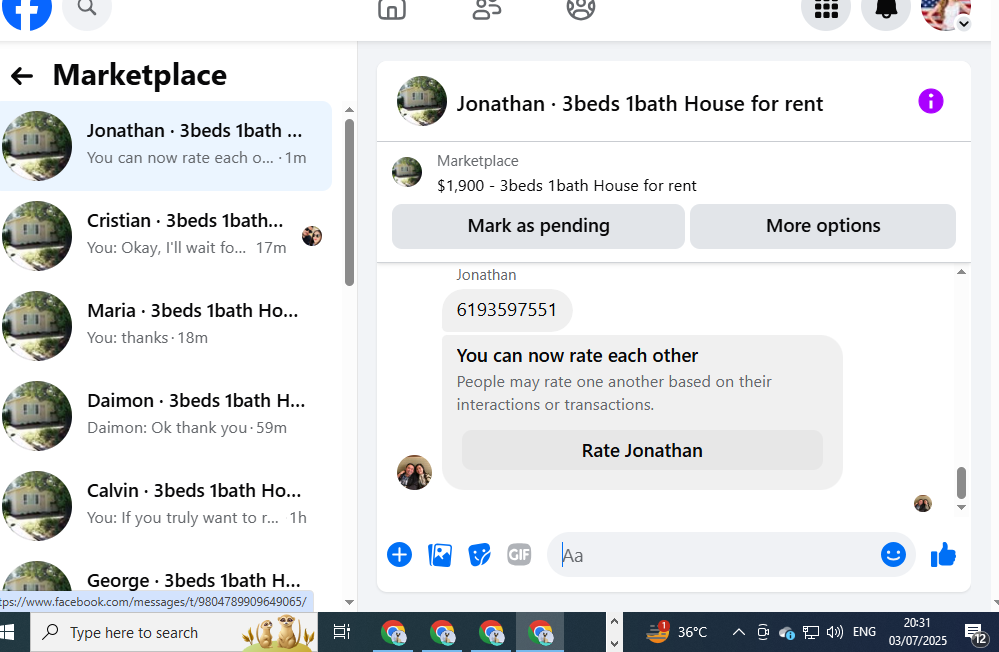Click the More options button
The height and width of the screenshot is (652, 999).
(823, 226)
